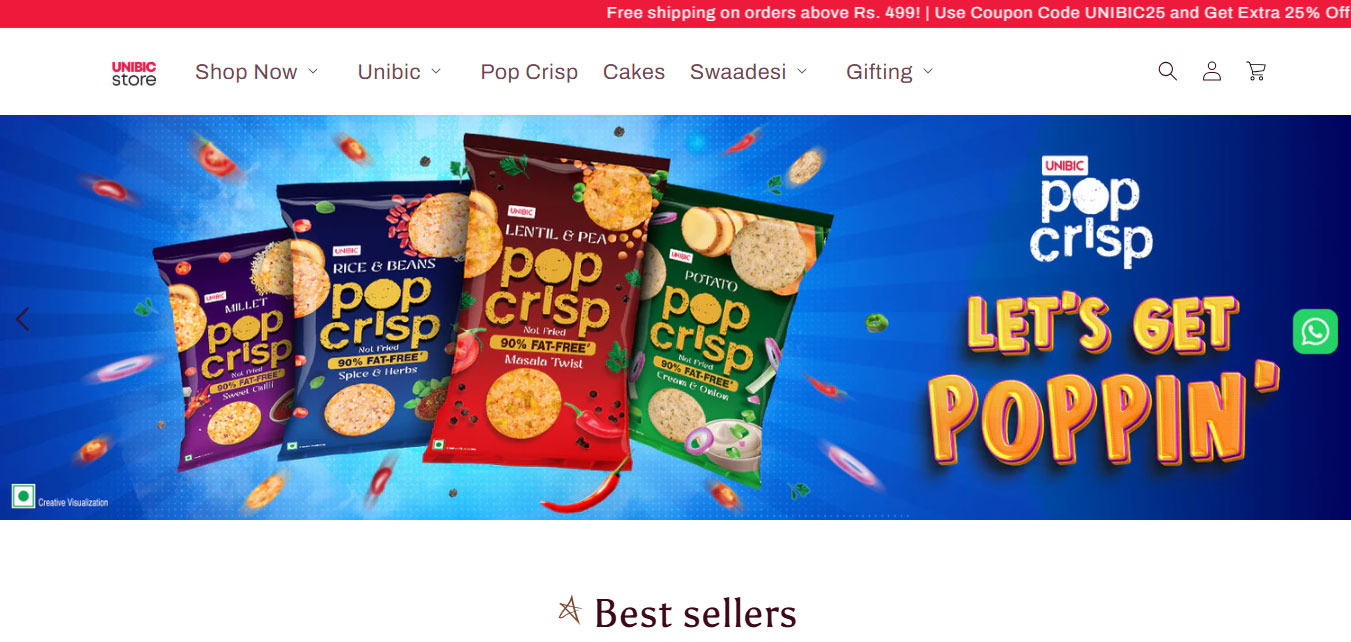Click the star icon beside Best sellers

tap(570, 610)
